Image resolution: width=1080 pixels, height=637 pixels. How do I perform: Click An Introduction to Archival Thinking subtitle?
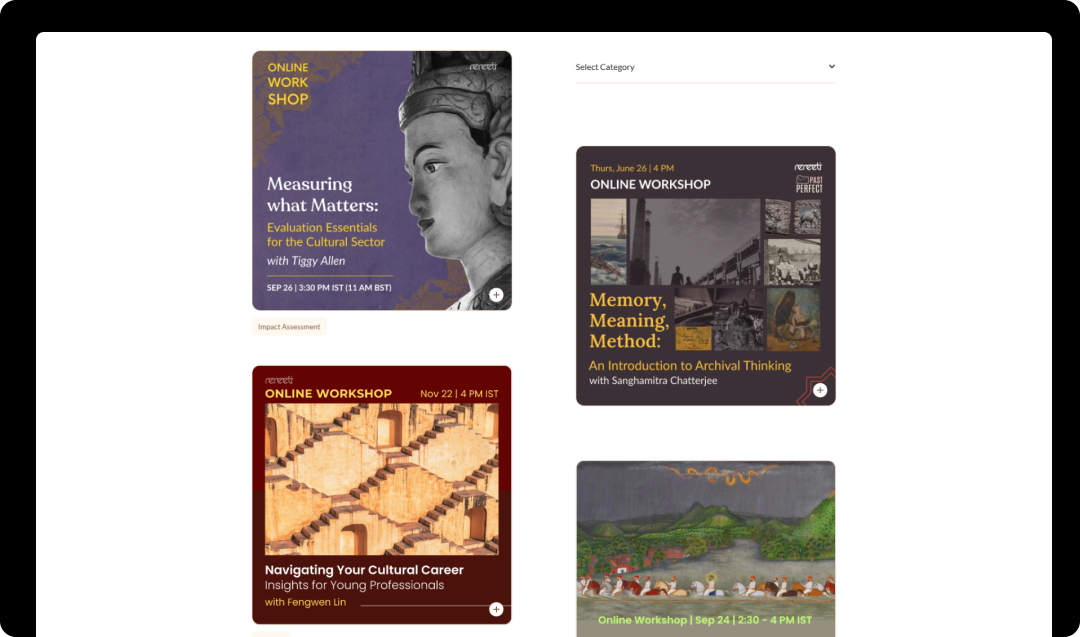pyautogui.click(x=689, y=366)
